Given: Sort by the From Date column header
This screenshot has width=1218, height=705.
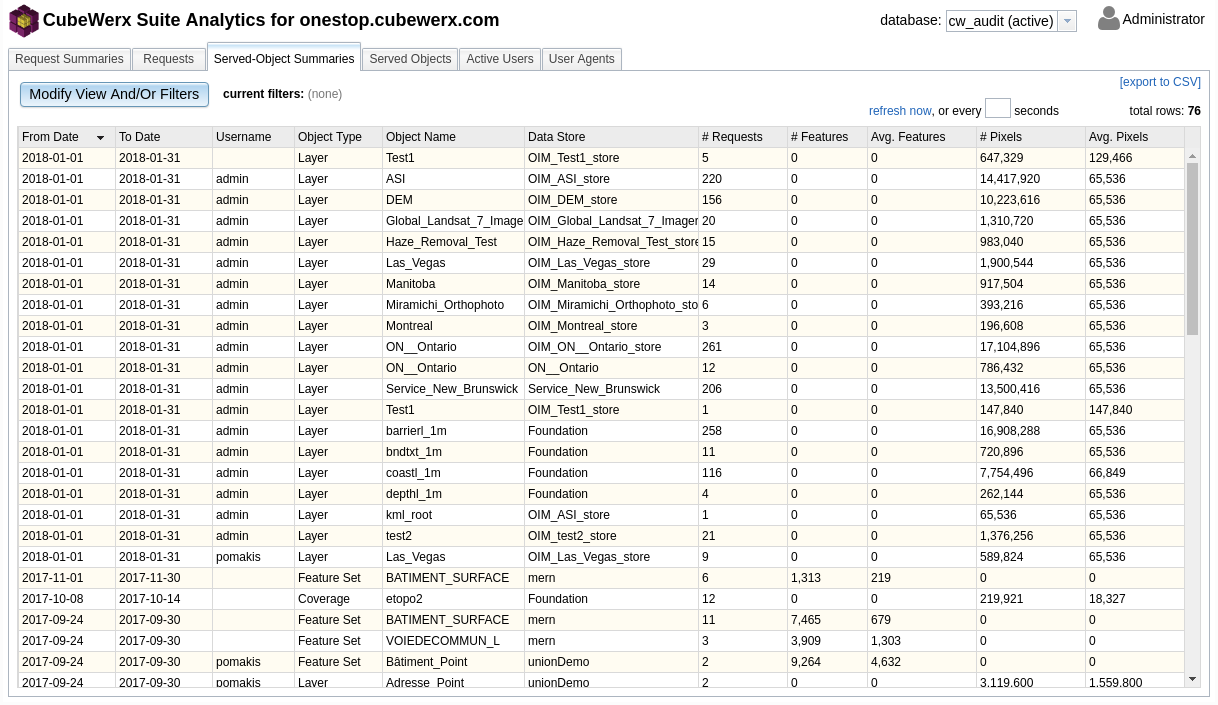Looking at the screenshot, I should 66,137.
